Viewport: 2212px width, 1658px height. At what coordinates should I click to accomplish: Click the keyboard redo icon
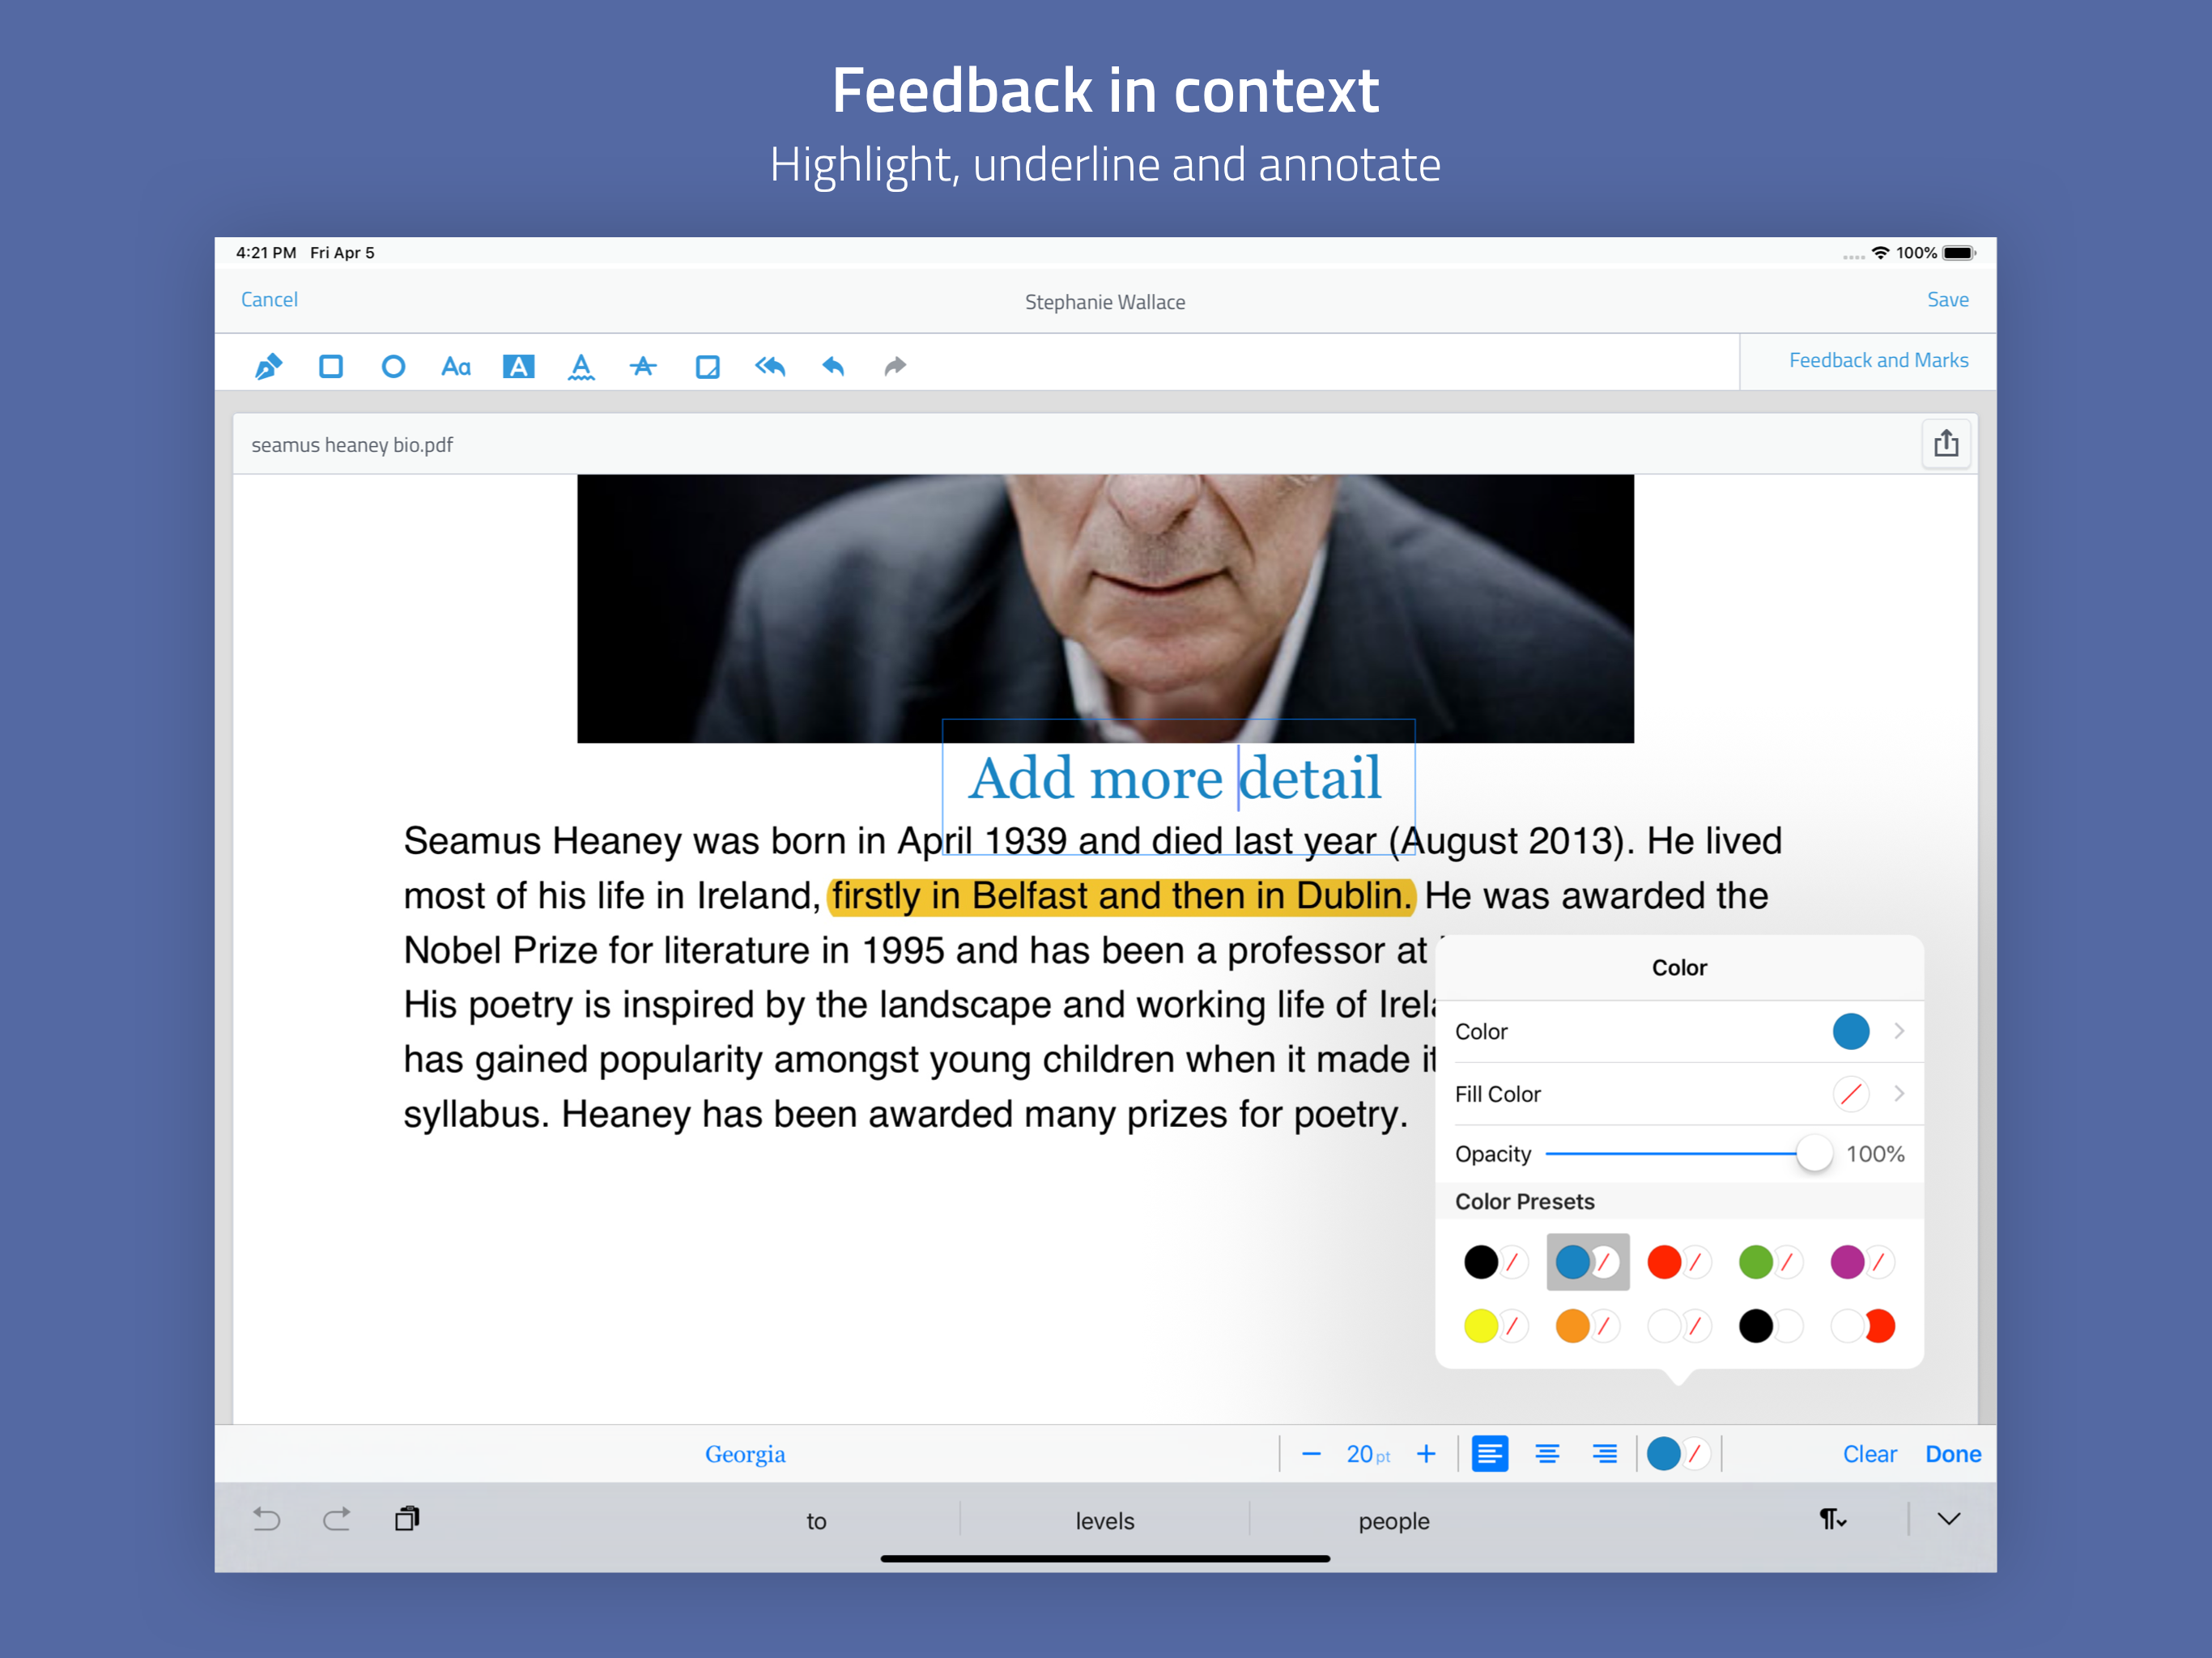(337, 1519)
